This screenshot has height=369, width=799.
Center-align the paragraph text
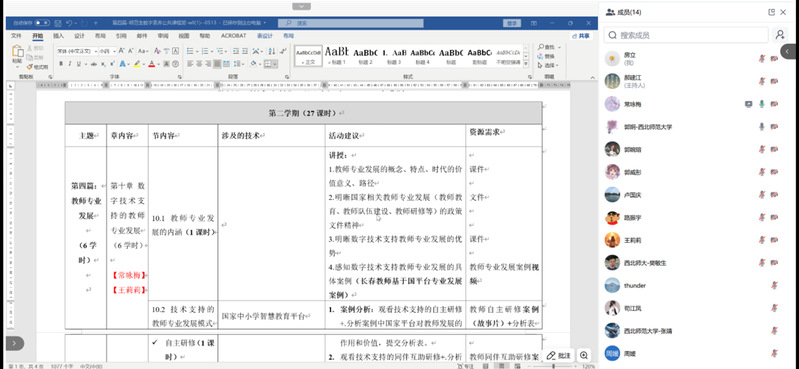pos(199,64)
